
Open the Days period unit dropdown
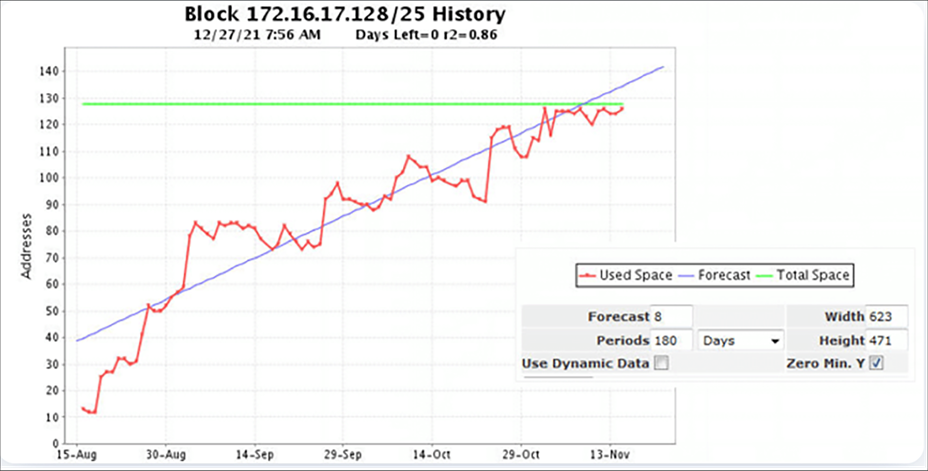click(x=741, y=341)
